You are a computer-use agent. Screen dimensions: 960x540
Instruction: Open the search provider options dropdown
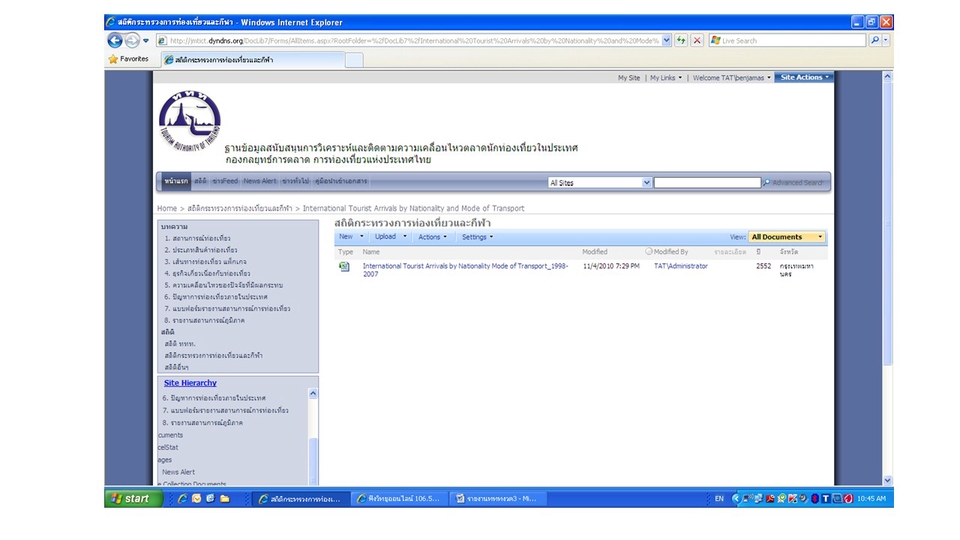click(886, 40)
